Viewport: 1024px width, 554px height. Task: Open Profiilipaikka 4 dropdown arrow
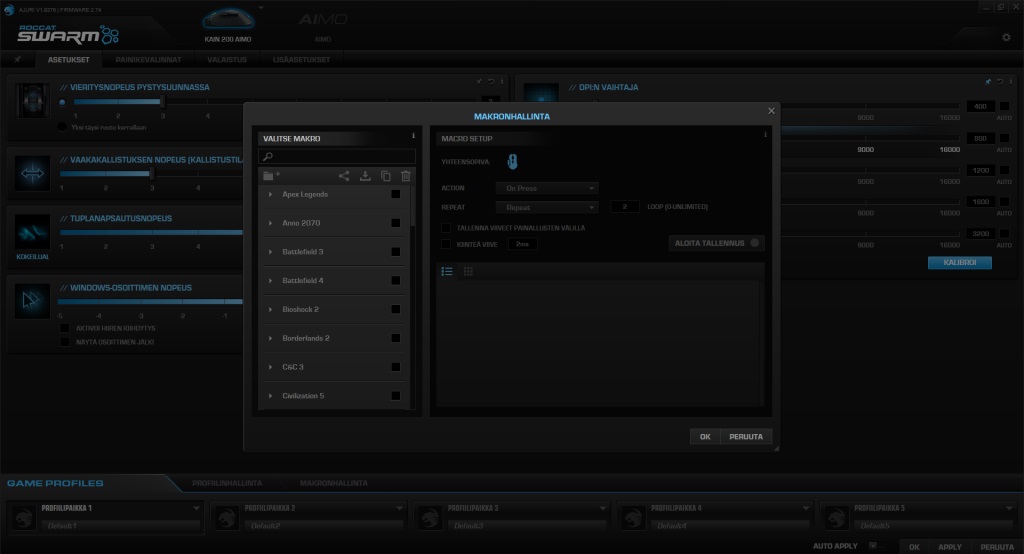[x=805, y=508]
